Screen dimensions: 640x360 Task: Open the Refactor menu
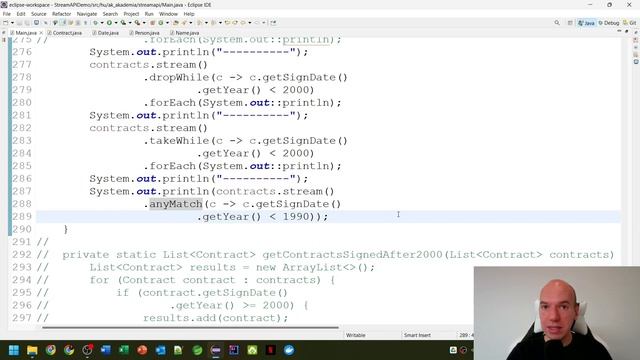pyautogui.click(x=62, y=14)
